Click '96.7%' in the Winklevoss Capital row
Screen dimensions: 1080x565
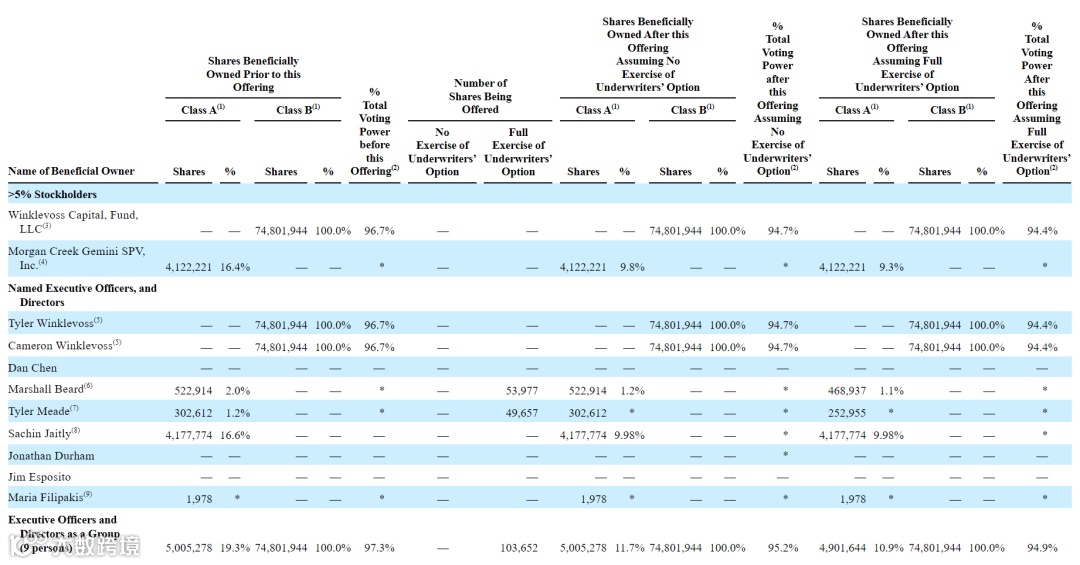(x=380, y=231)
